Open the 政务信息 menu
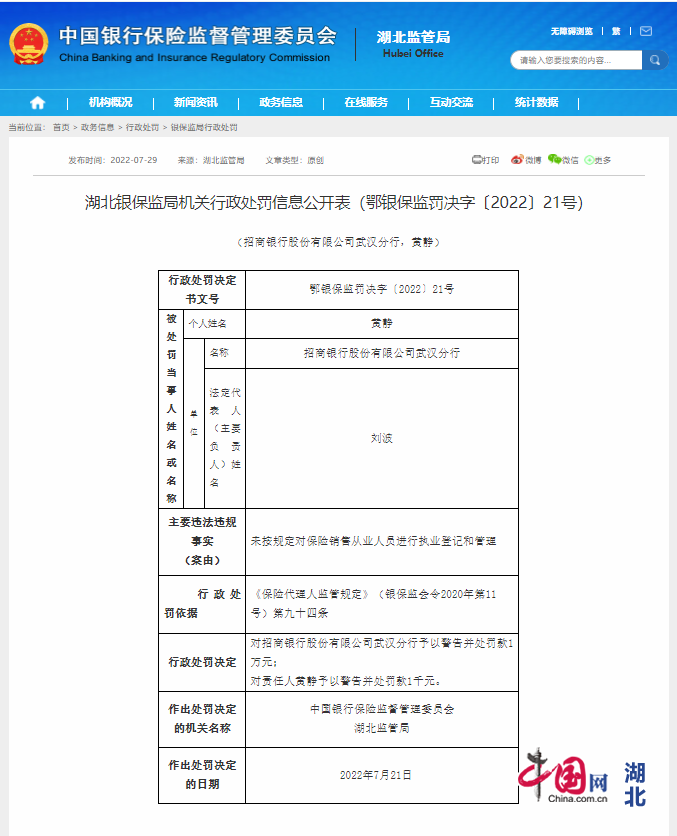This screenshot has height=836, width=677. [x=281, y=102]
